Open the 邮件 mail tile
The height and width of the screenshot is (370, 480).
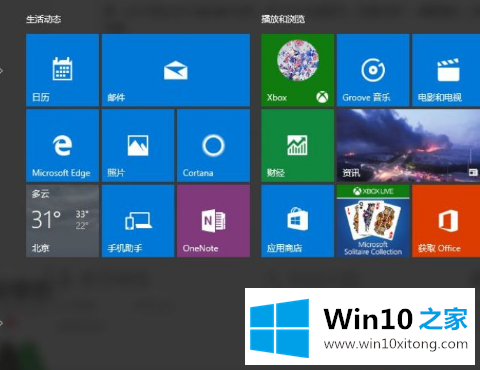click(176, 70)
